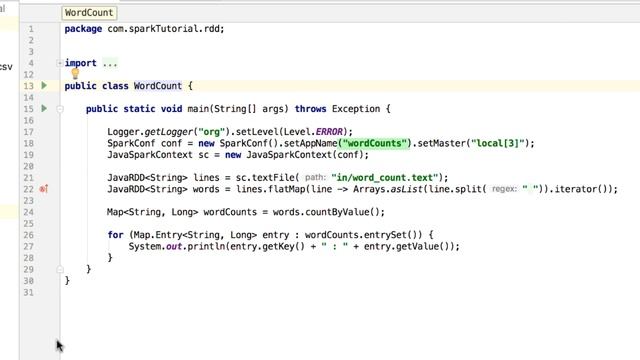Click line number 24 in the gutter
The width and height of the screenshot is (640, 360).
[28, 212]
